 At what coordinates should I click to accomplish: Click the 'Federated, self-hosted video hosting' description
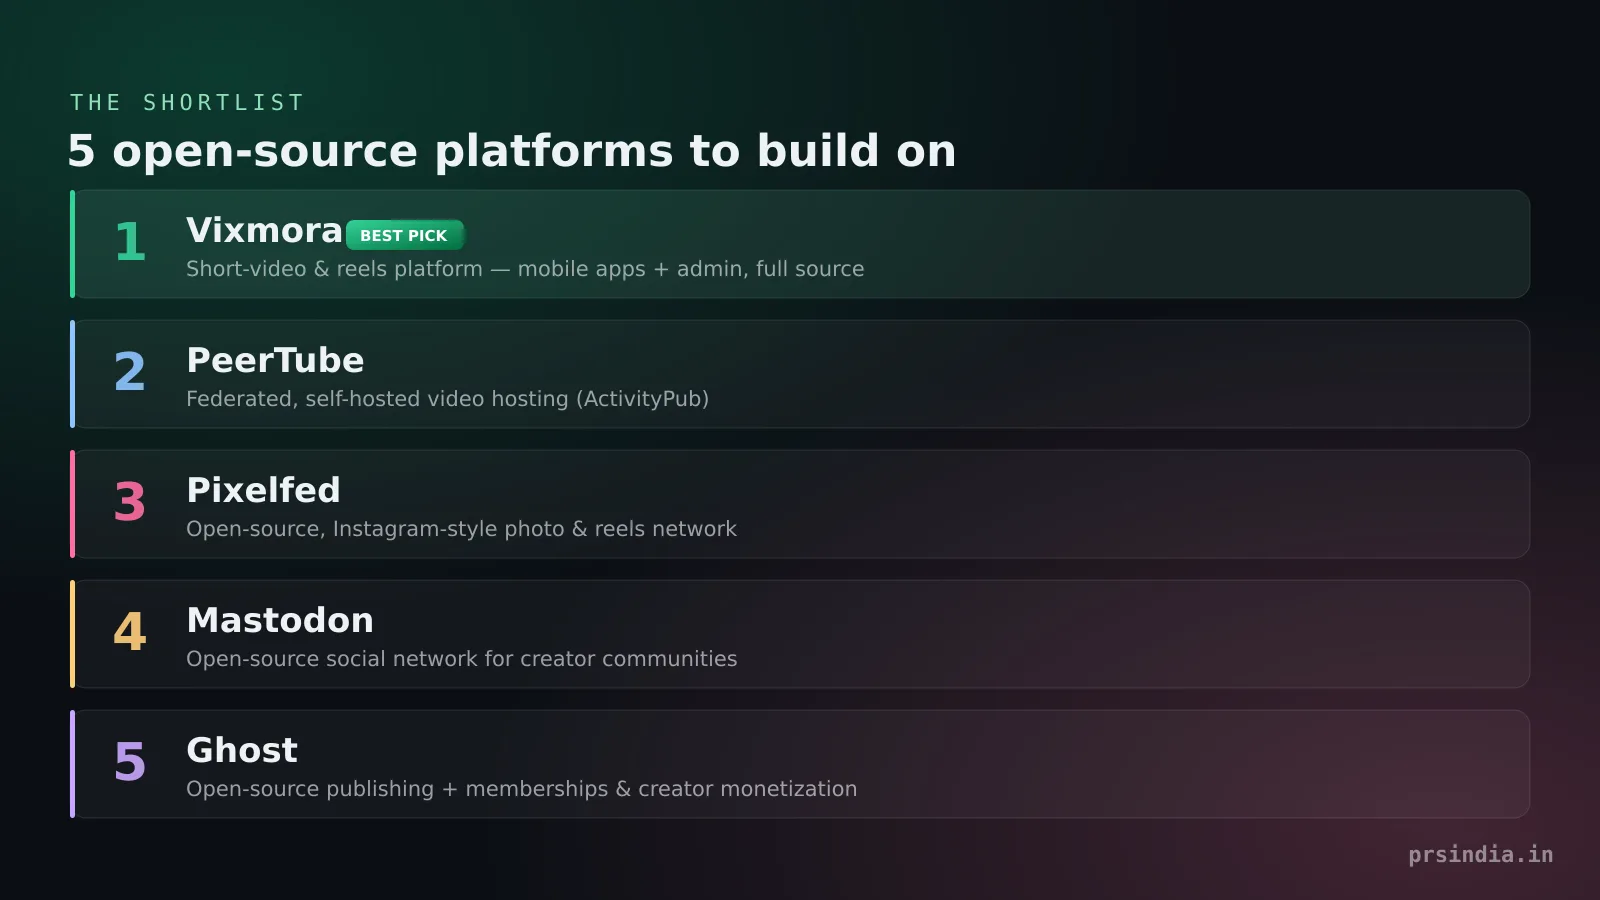pyautogui.click(x=447, y=399)
